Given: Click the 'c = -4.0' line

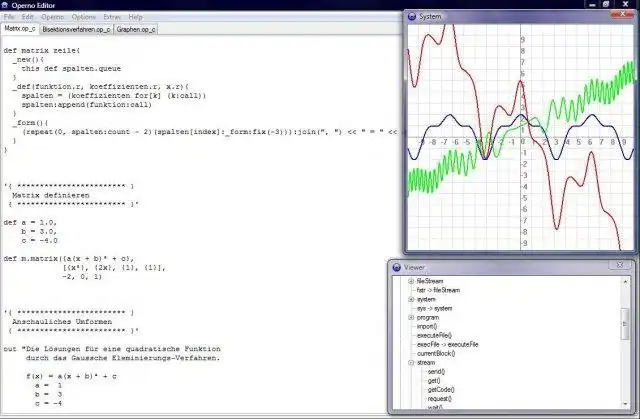Looking at the screenshot, I should pyautogui.click(x=40, y=240).
